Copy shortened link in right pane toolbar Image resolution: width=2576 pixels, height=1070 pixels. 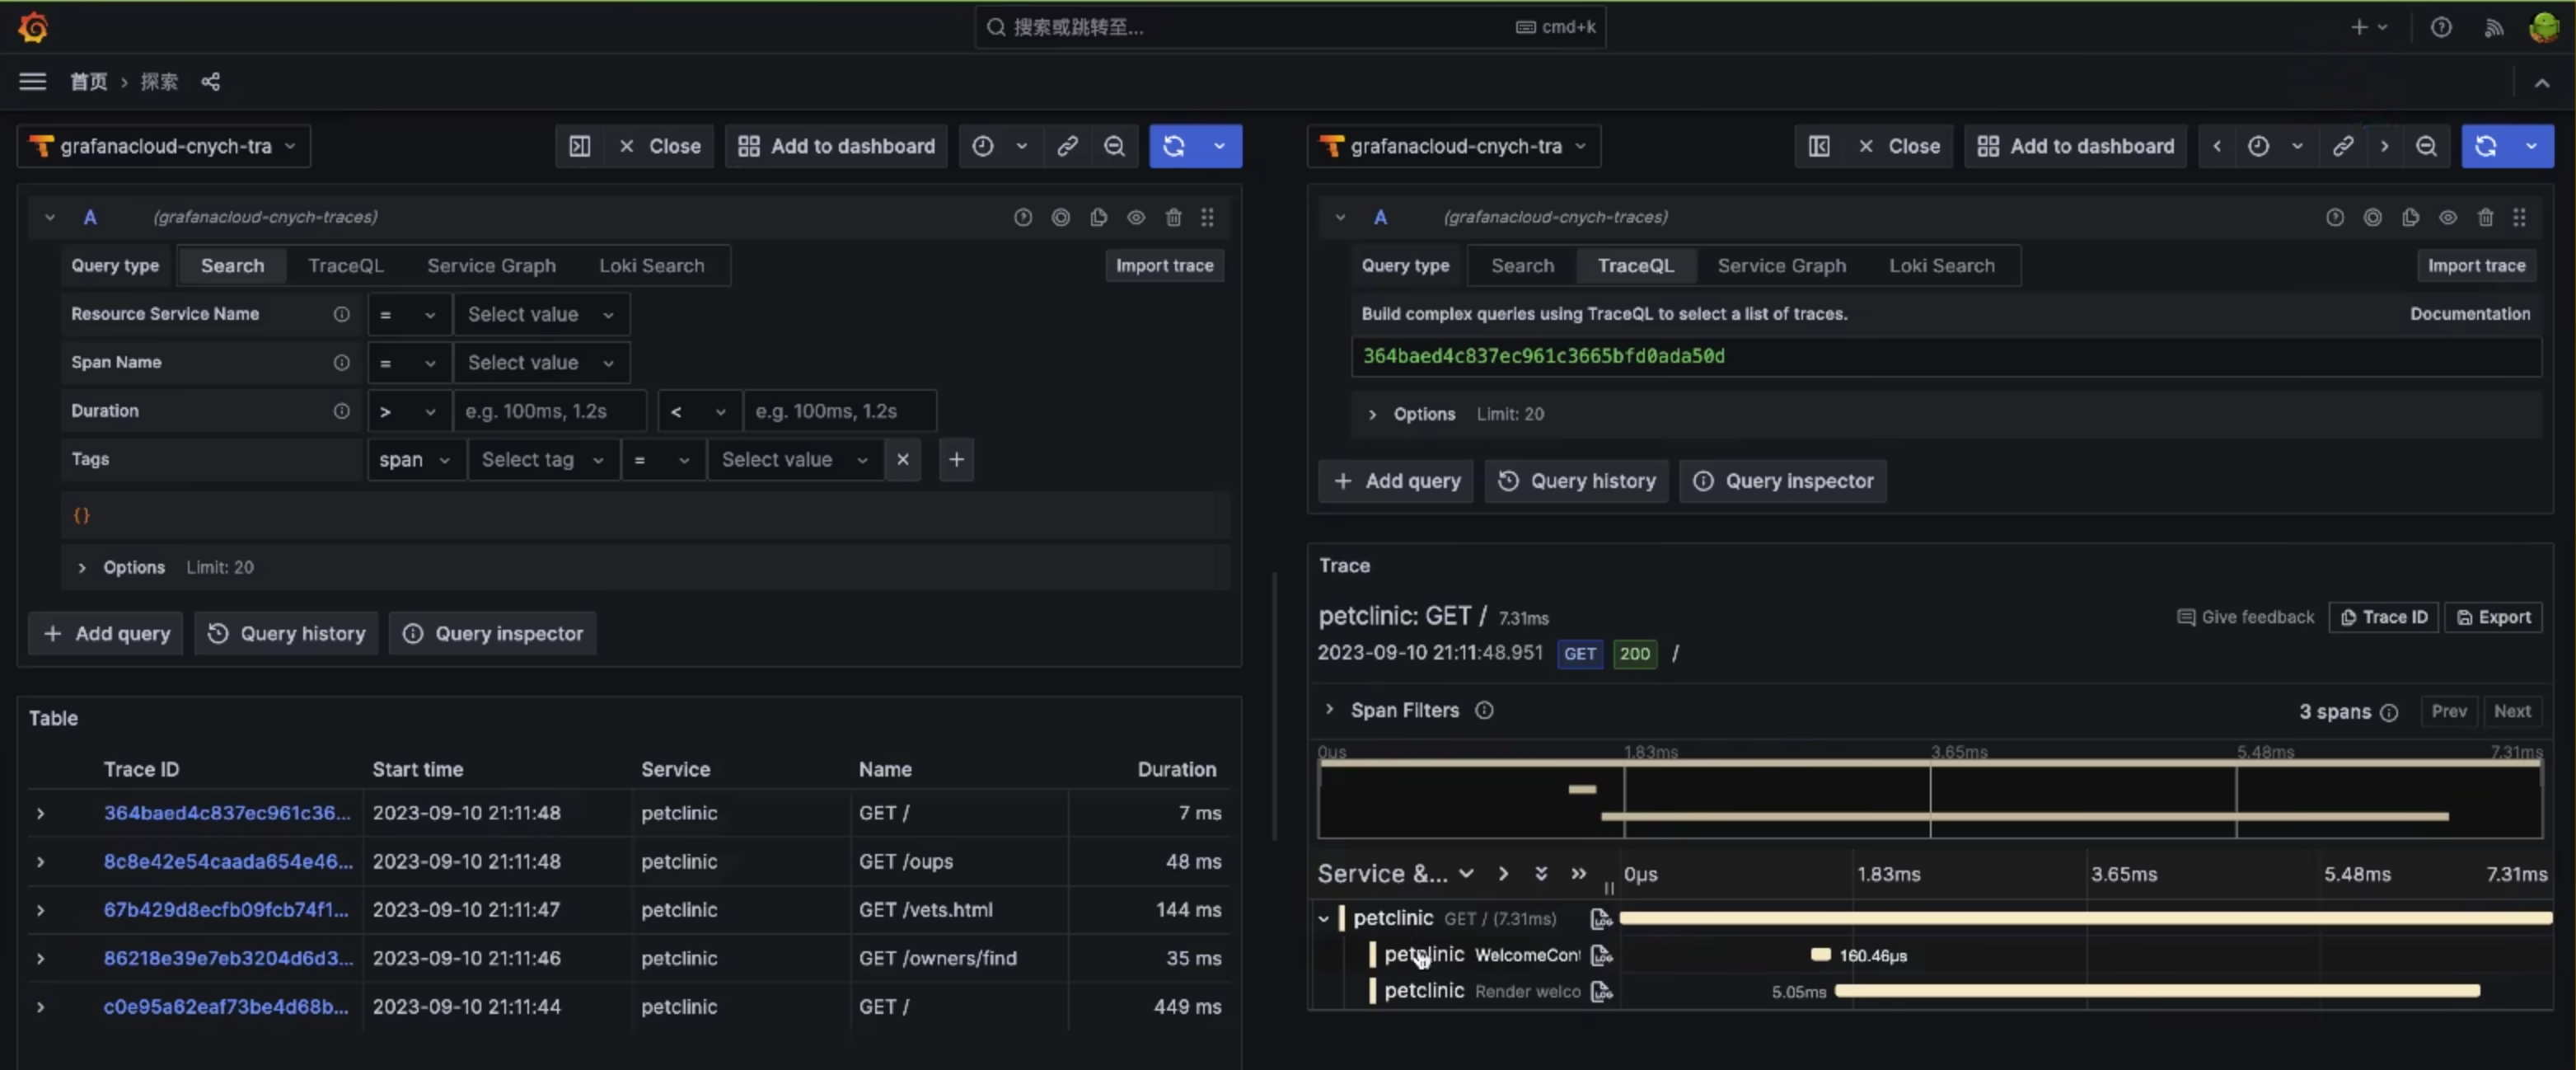[2342, 146]
